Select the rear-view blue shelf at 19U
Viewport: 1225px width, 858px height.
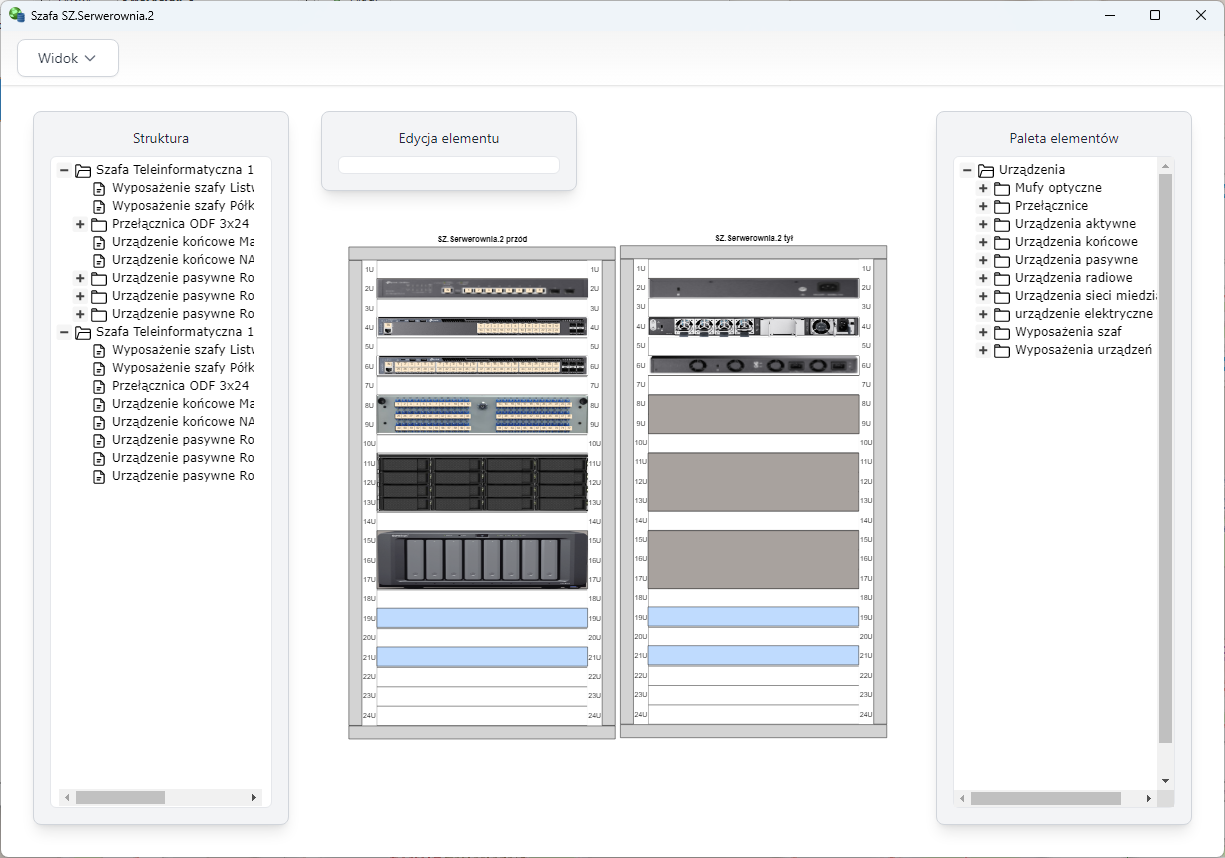click(x=753, y=617)
